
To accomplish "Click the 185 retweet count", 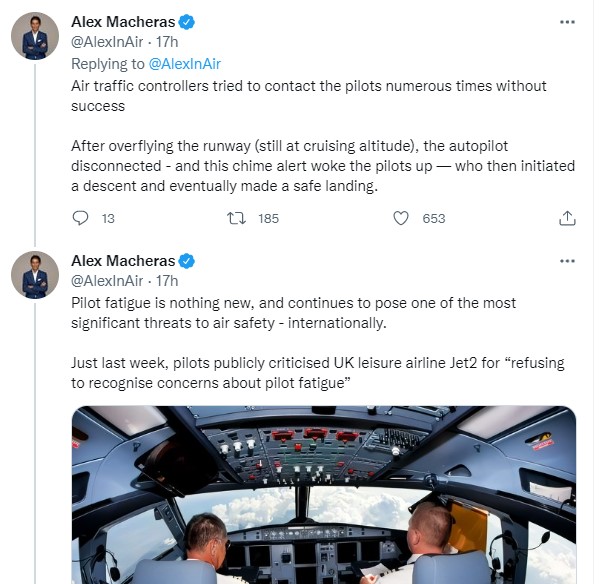I will coord(268,218).
